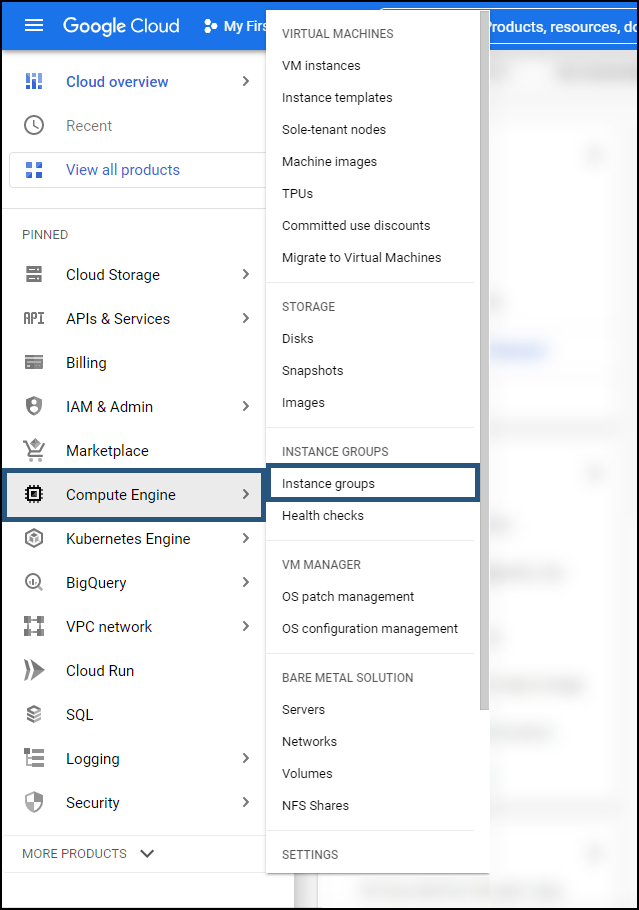Expand Security submenu chevron

[246, 802]
